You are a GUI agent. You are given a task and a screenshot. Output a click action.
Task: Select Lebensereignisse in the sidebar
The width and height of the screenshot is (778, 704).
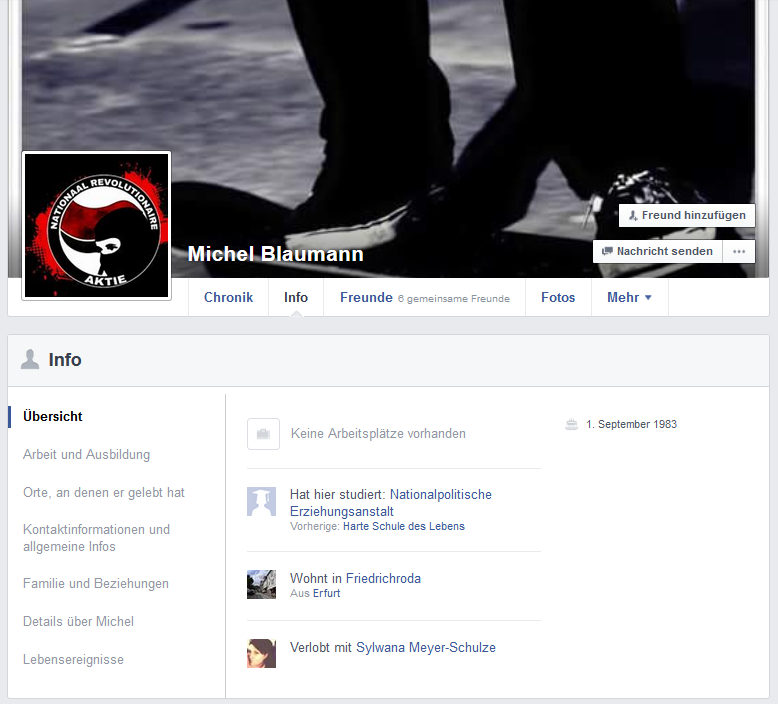[x=73, y=660]
